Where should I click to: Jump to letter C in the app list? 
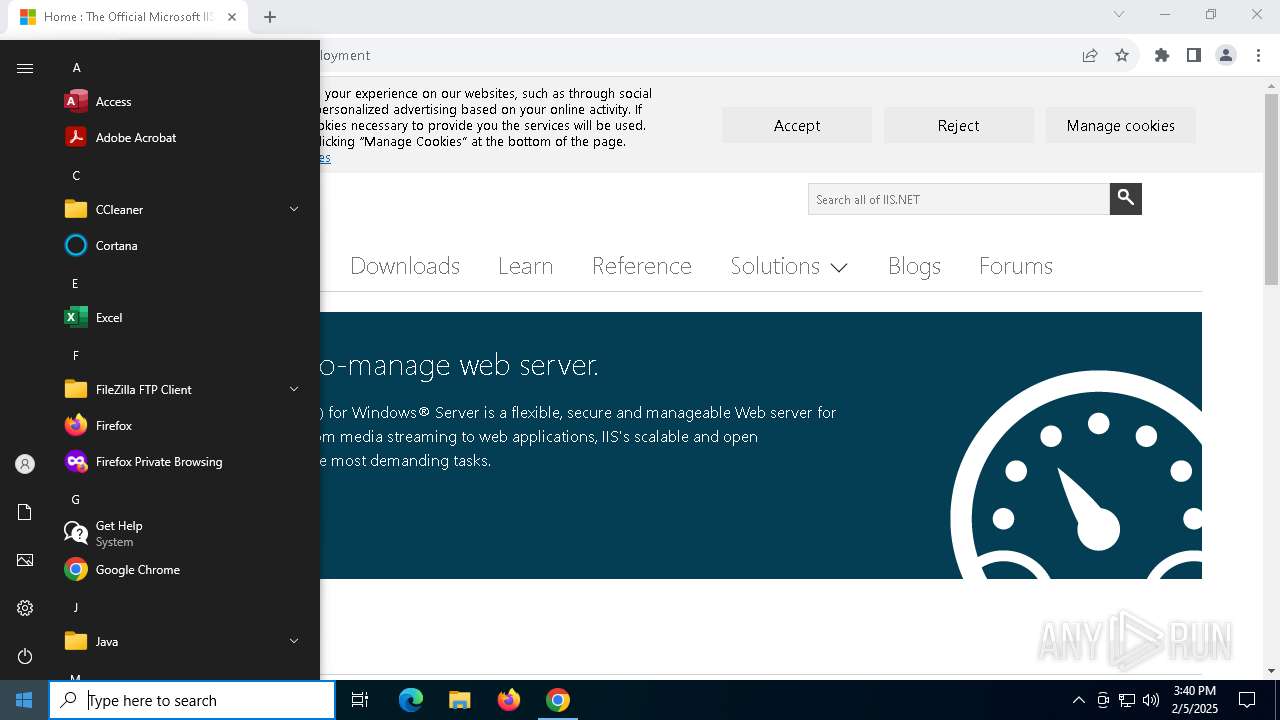pyautogui.click(x=76, y=176)
